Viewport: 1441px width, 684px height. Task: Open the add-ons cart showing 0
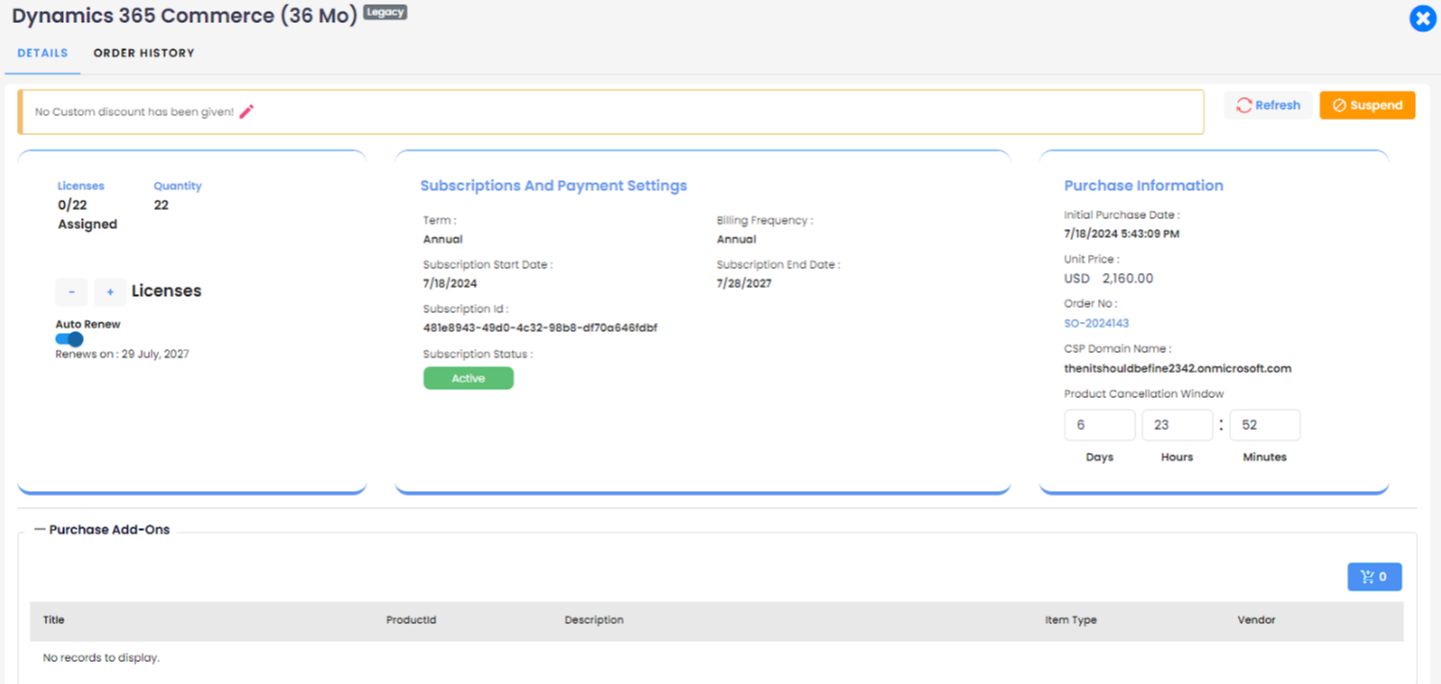click(x=1374, y=576)
